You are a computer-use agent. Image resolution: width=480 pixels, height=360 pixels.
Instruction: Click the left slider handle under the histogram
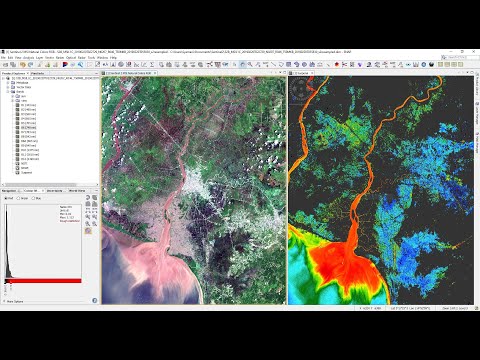coord(5,283)
